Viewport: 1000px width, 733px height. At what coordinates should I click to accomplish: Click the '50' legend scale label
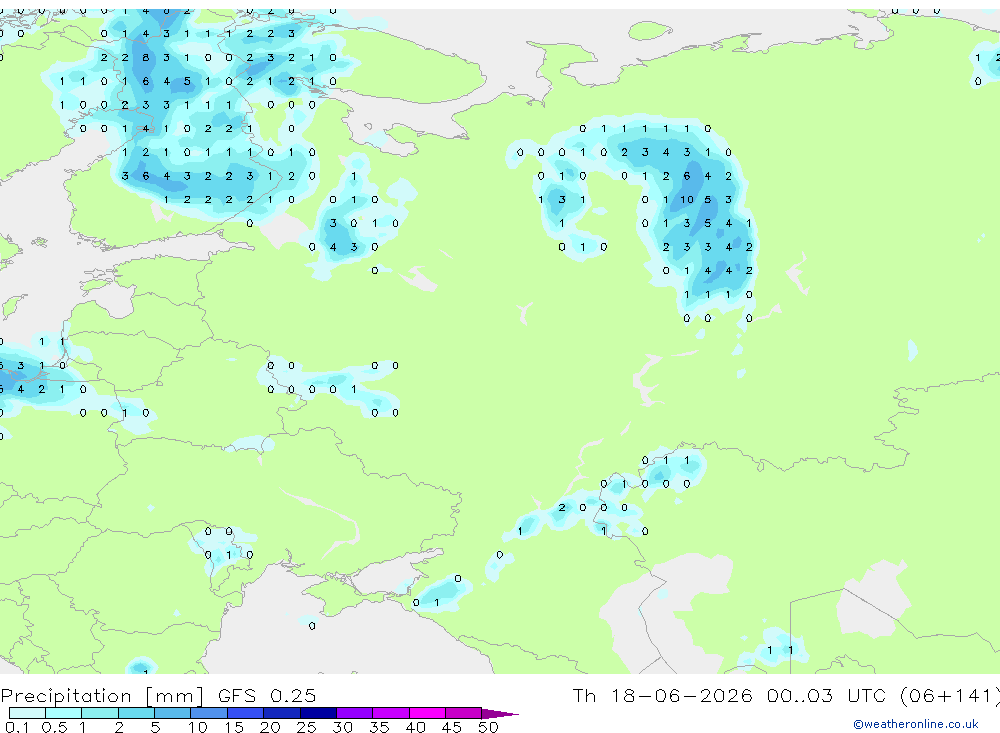point(488,727)
